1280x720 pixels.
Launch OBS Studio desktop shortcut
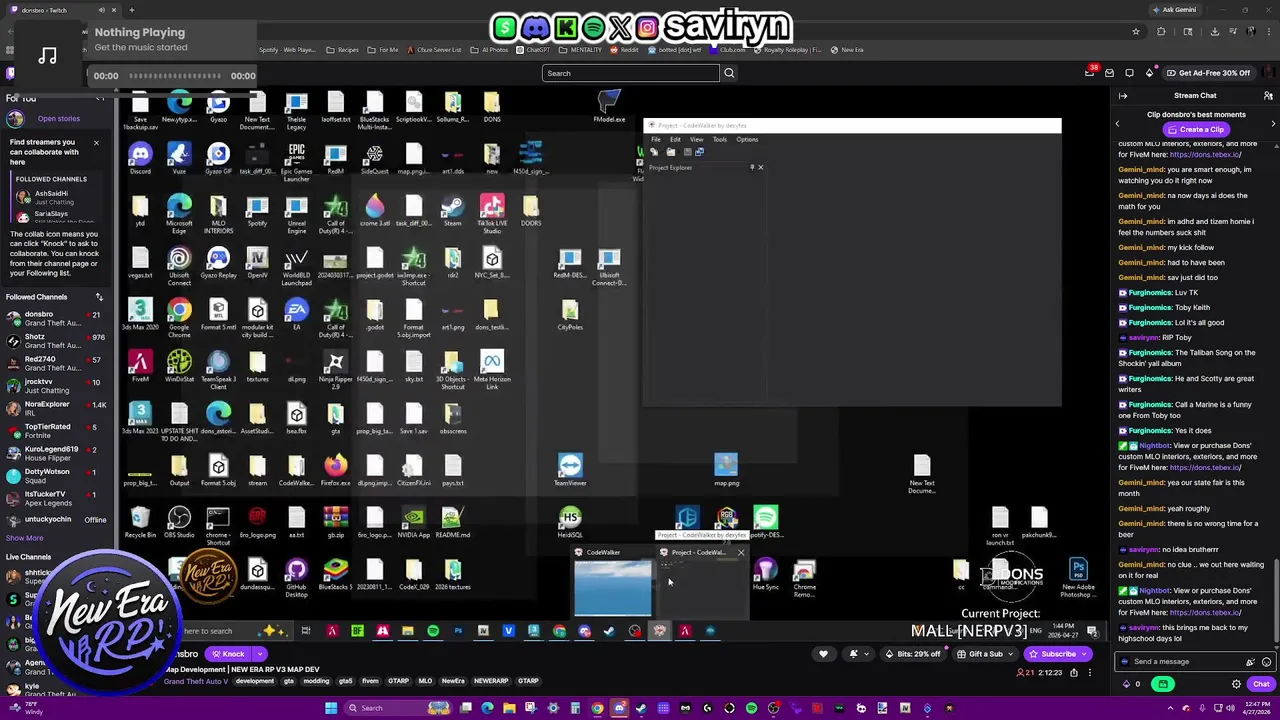pyautogui.click(x=179, y=522)
